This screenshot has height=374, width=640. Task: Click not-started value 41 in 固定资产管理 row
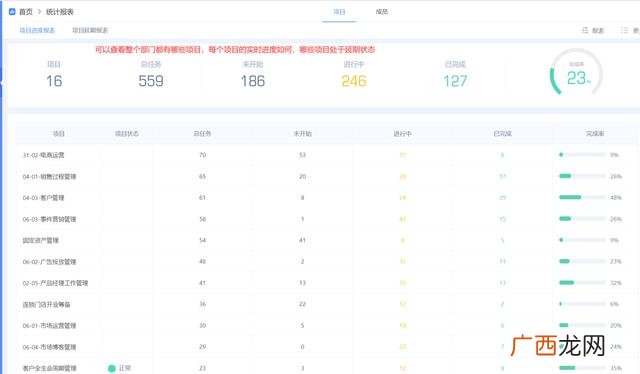302,240
